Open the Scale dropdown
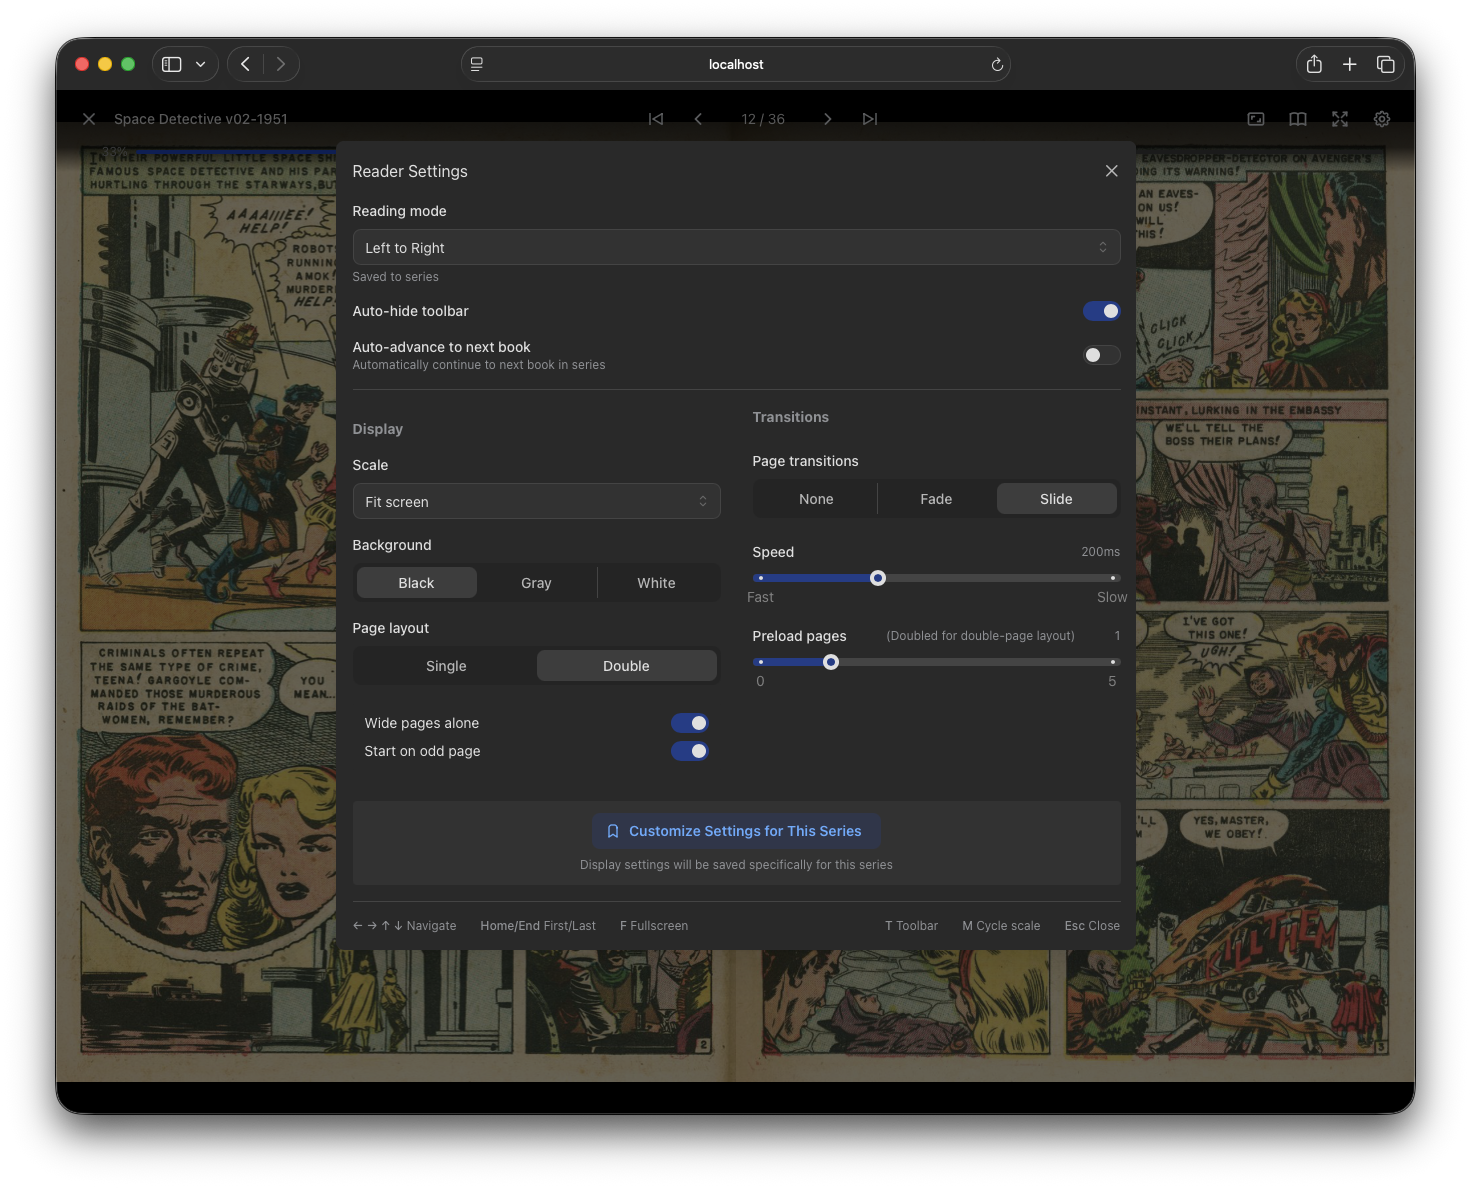The width and height of the screenshot is (1471, 1188). [x=536, y=501]
